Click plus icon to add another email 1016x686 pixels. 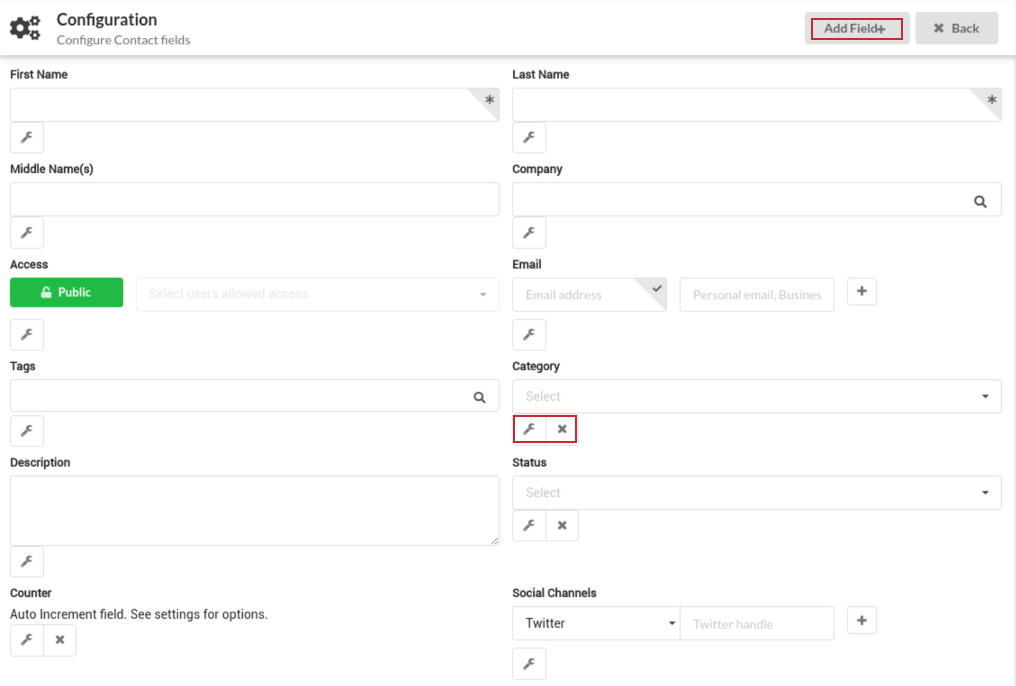coord(862,291)
